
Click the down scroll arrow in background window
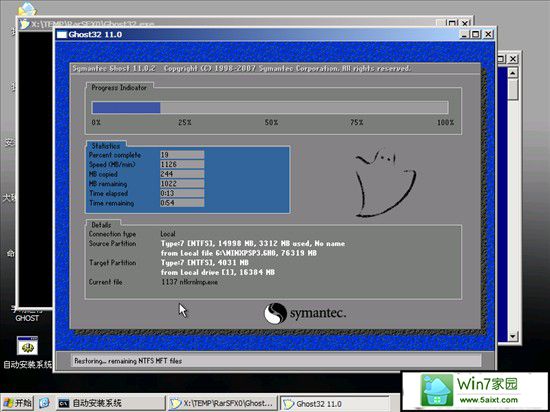[513, 337]
